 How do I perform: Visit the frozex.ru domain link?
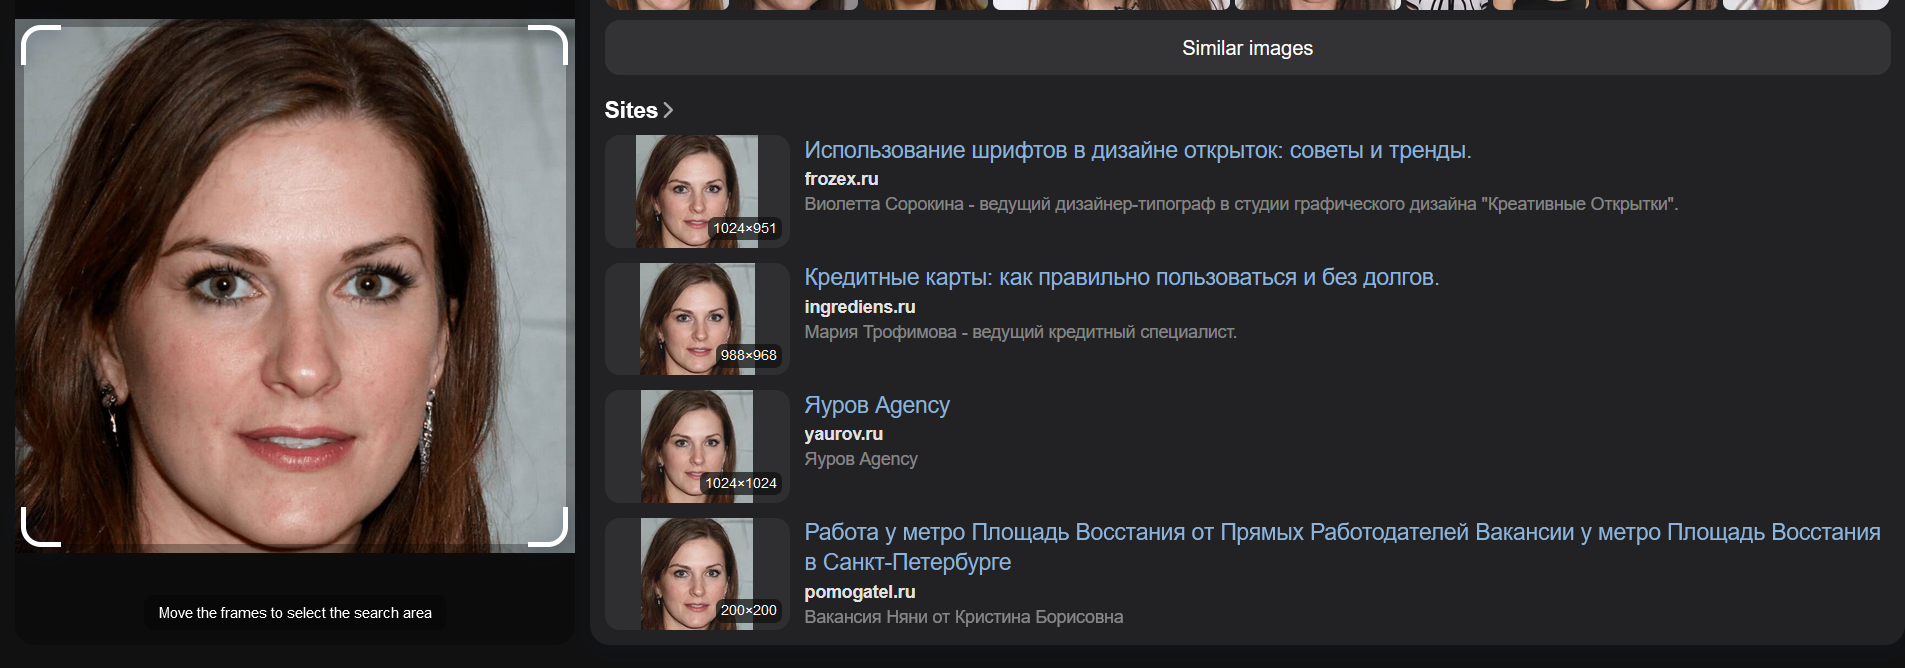(x=841, y=179)
